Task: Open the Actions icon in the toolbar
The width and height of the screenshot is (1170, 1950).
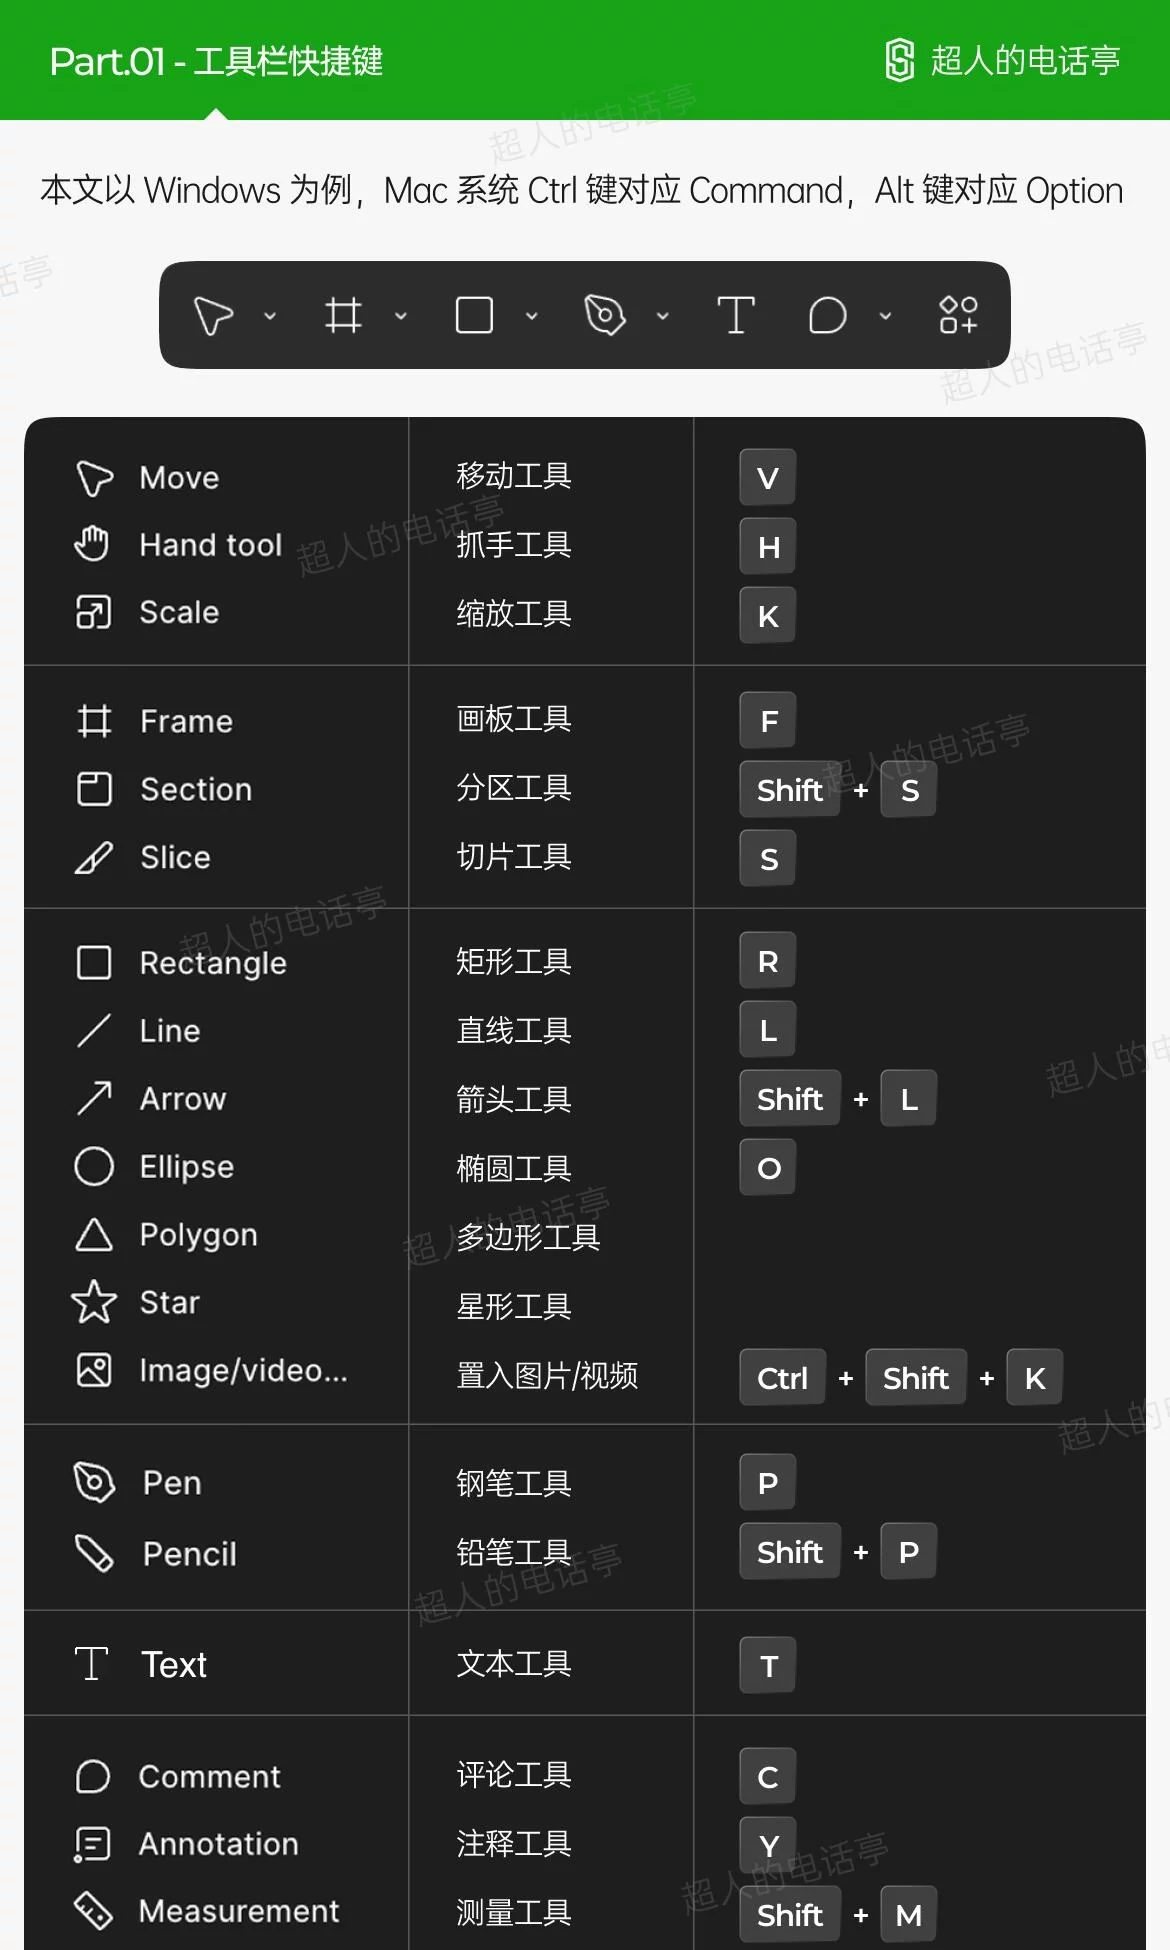Action: [958, 316]
